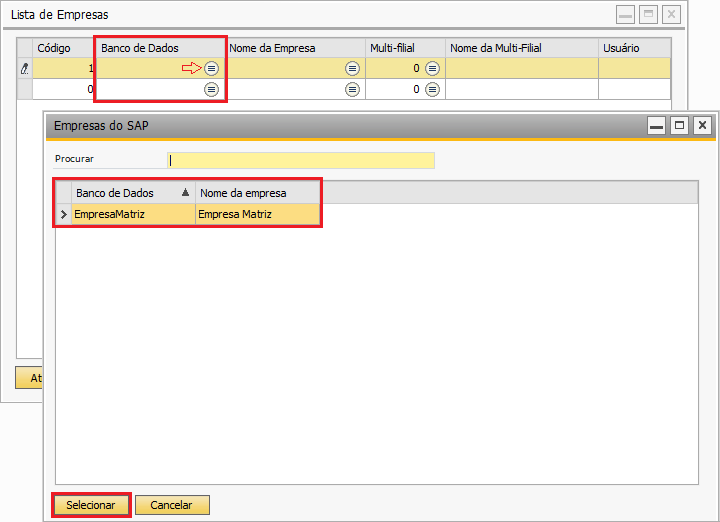Focus the Procurar search field
The width and height of the screenshot is (720, 522).
pos(301,160)
